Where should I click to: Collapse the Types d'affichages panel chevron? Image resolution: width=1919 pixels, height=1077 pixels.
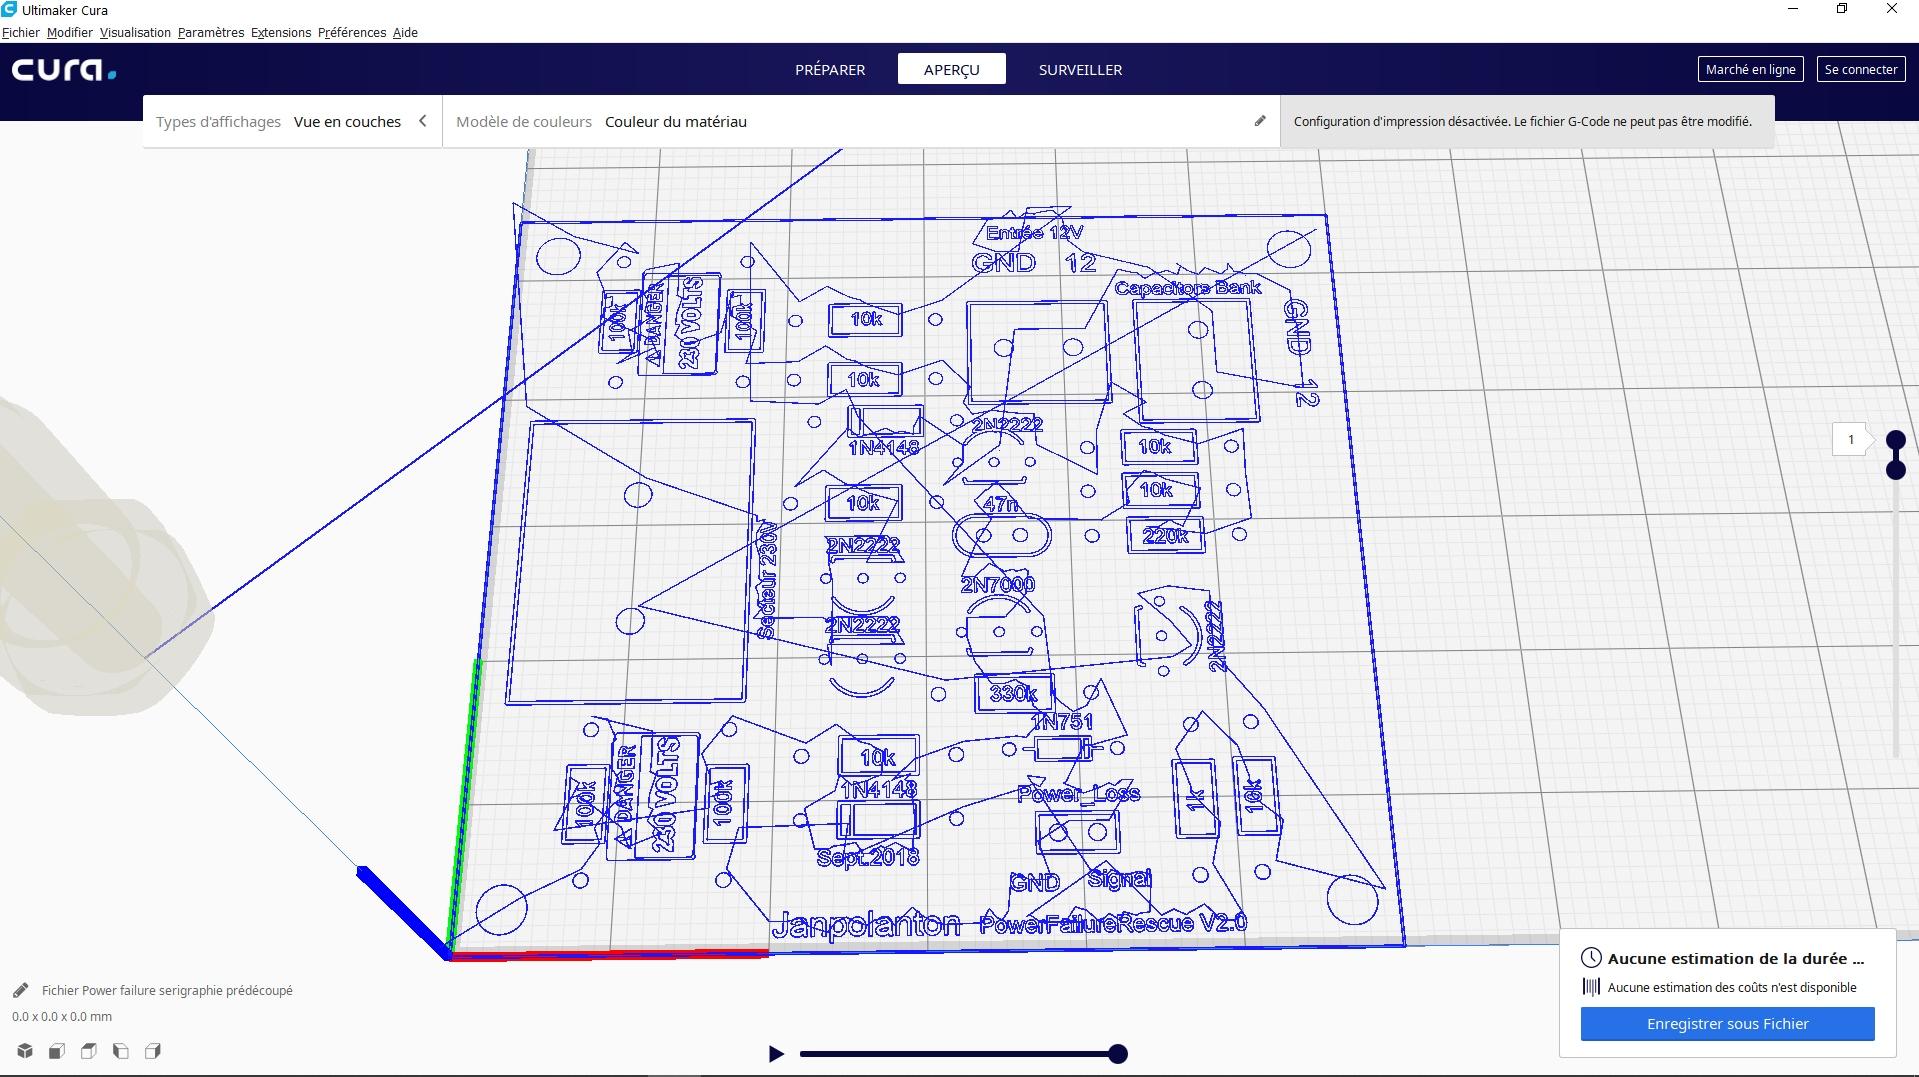point(423,121)
